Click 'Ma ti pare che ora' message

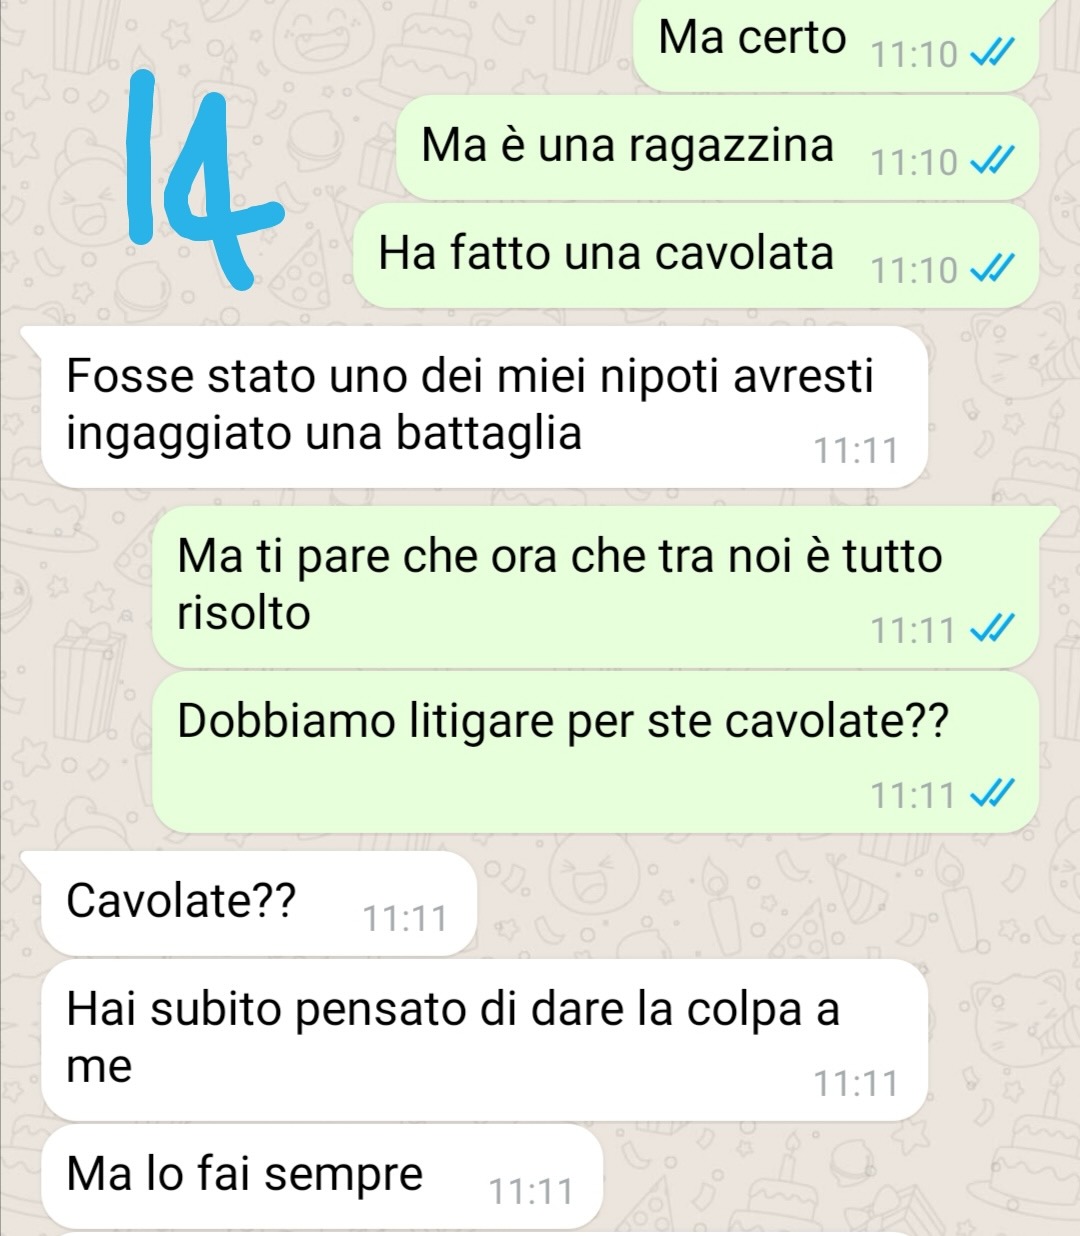[596, 587]
